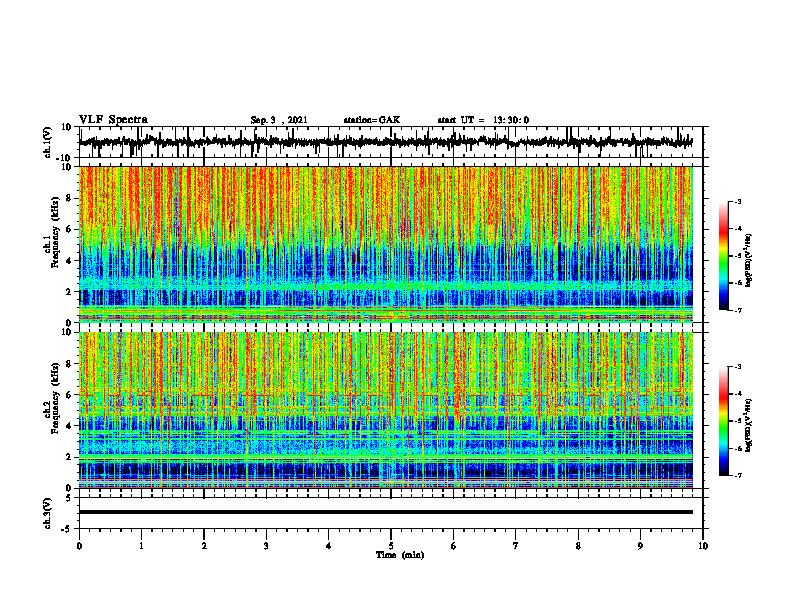792x612 pixels.
Task: Click the "station=GAK" header label
Action: click(372, 120)
